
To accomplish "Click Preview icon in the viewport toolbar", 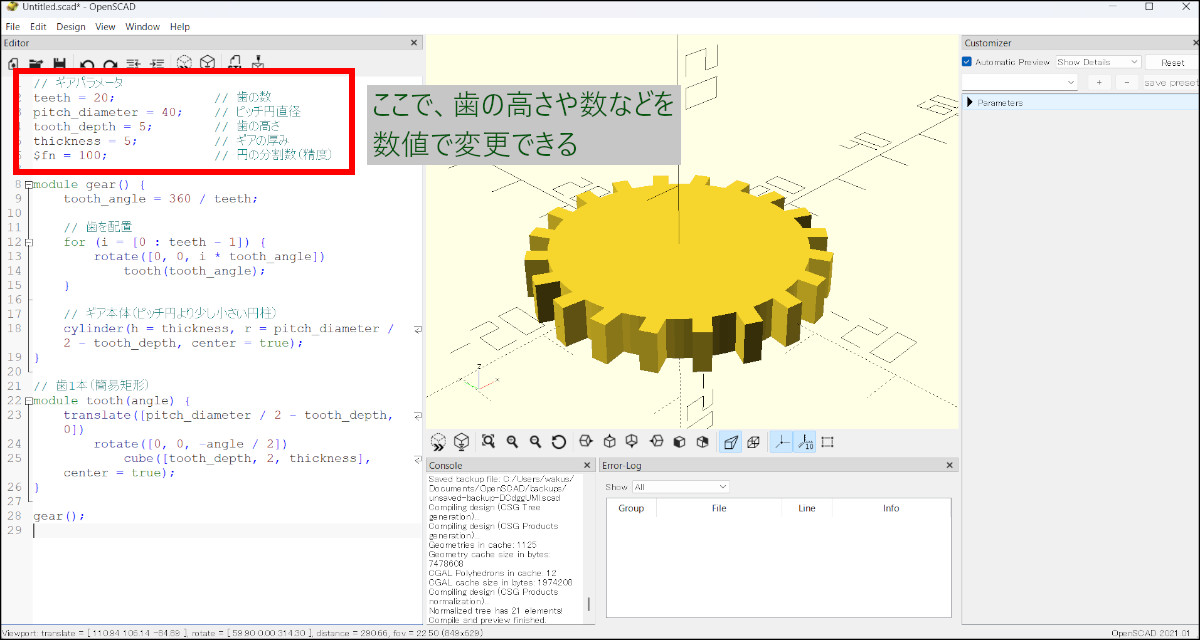I will [x=438, y=442].
